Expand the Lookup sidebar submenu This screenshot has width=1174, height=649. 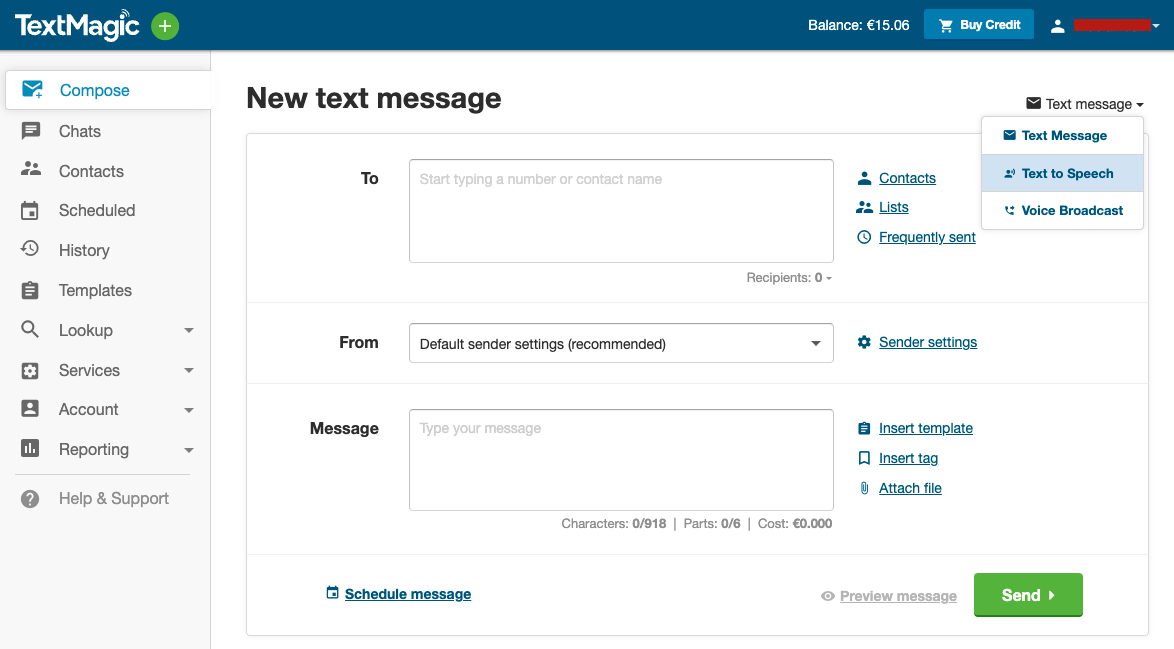pyautogui.click(x=189, y=331)
